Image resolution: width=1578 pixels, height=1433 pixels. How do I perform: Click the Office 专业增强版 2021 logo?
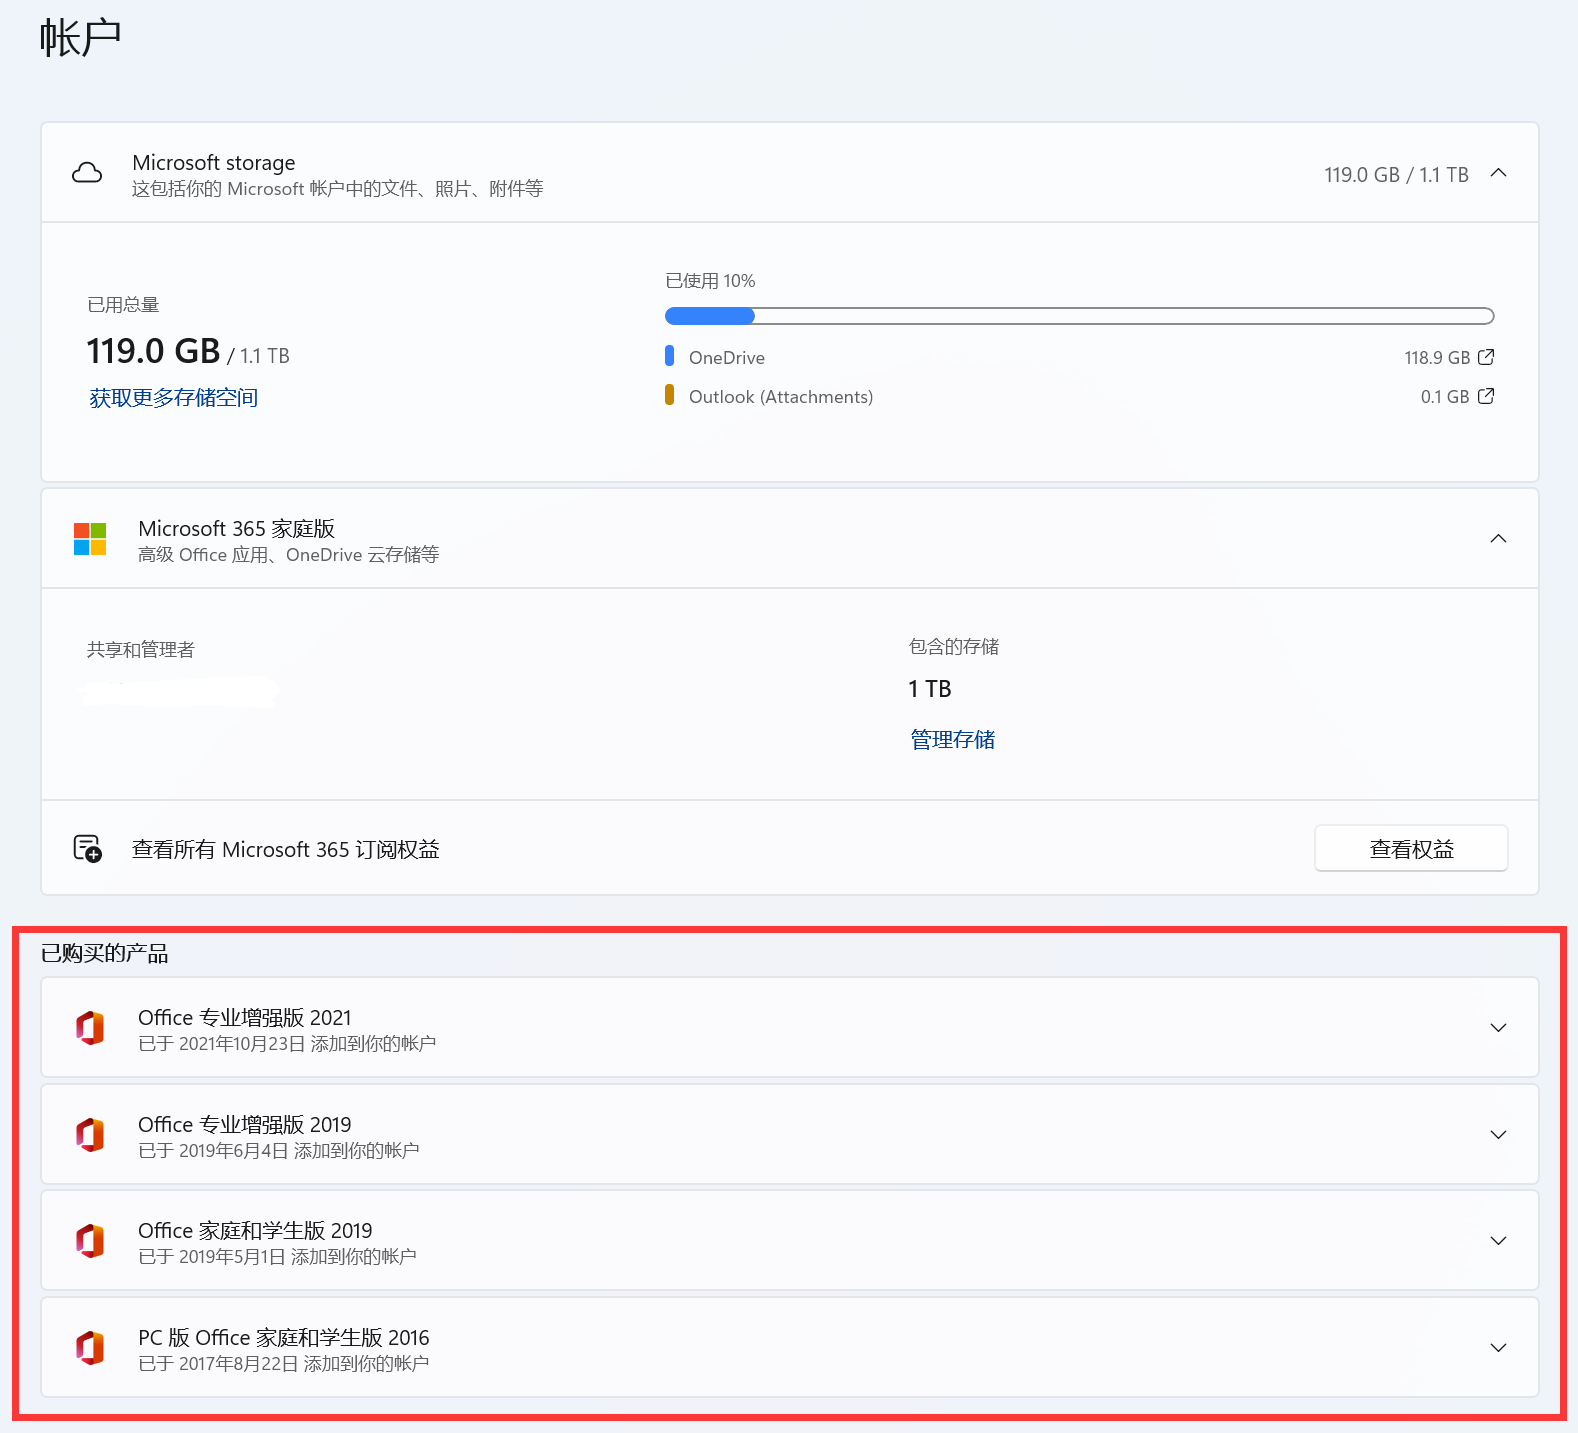click(x=90, y=1028)
